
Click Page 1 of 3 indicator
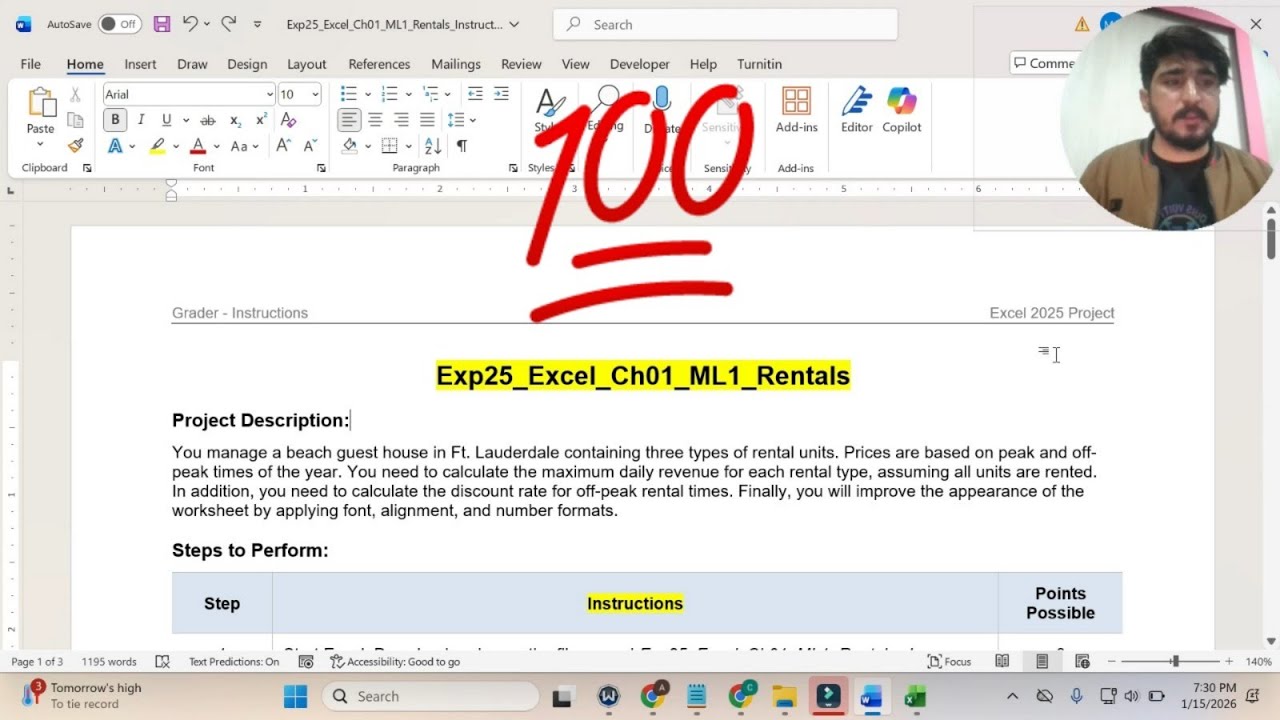click(37, 662)
